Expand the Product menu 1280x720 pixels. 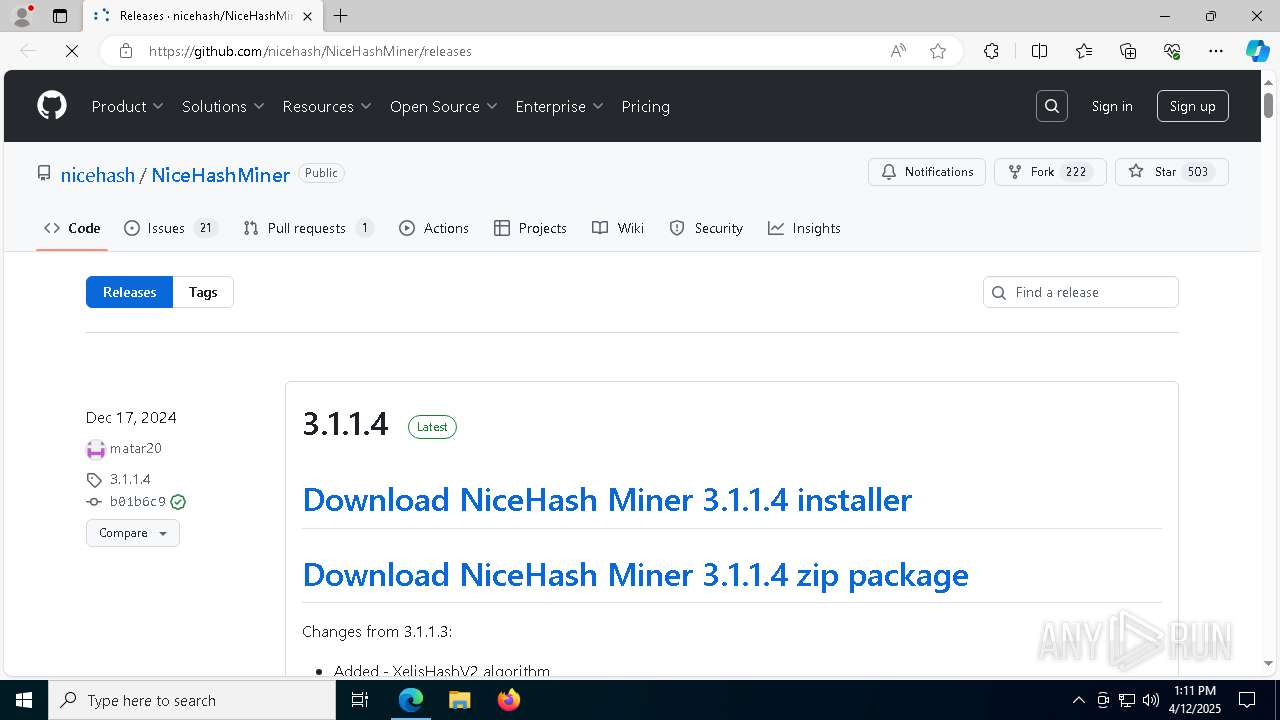[x=127, y=106]
